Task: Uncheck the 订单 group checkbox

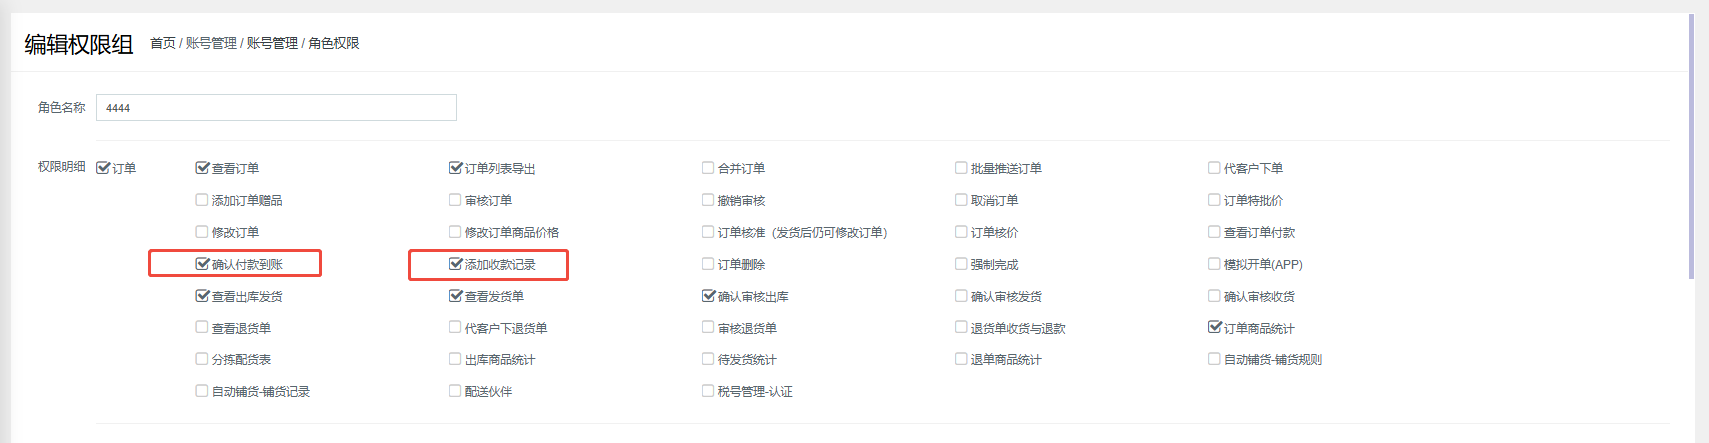Action: coord(102,168)
